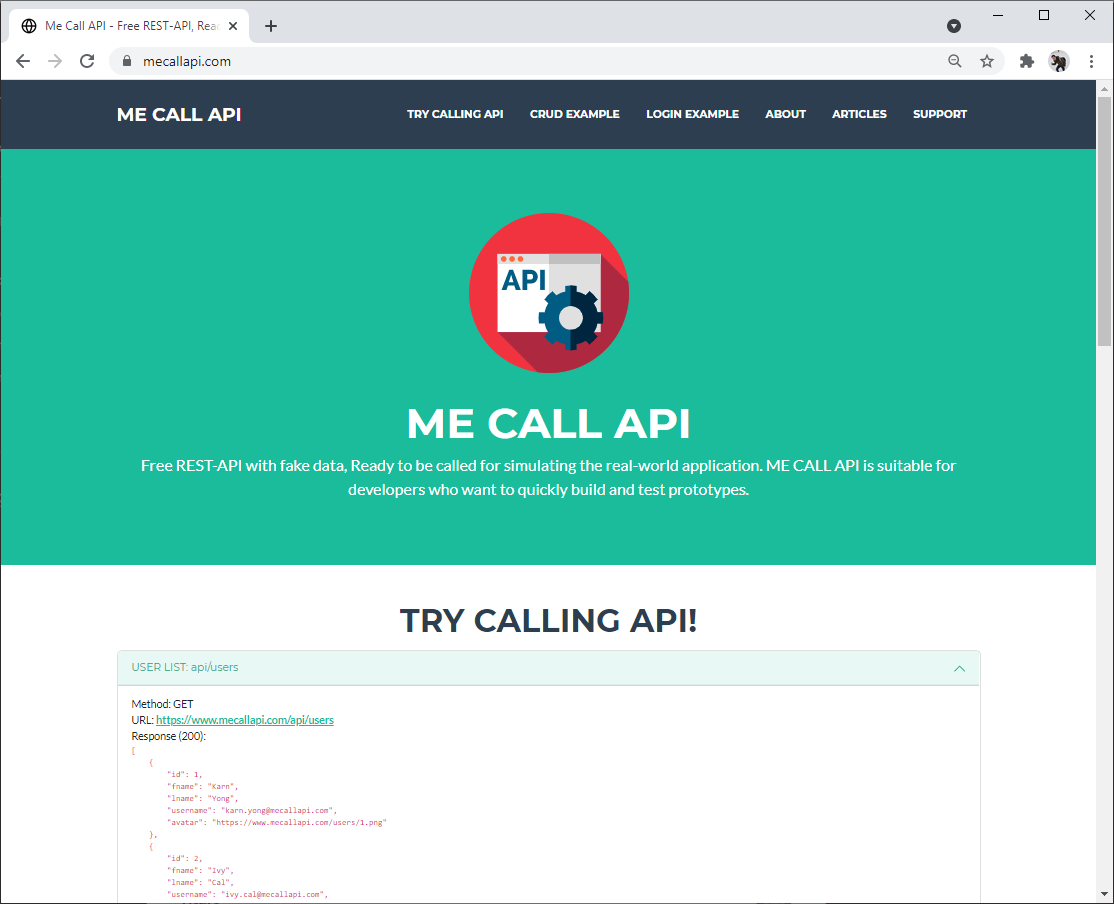This screenshot has width=1114, height=904.
Task: Click the ME CALL API site logo
Action: [178, 114]
